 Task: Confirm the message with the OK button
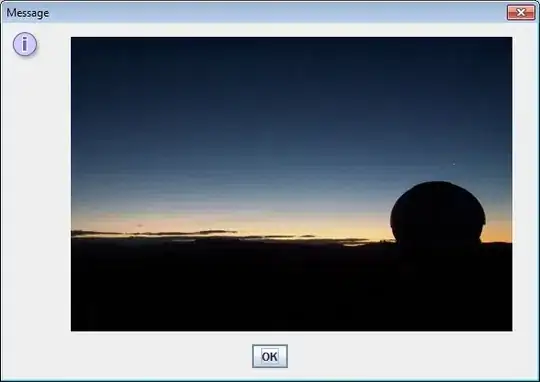click(x=270, y=356)
